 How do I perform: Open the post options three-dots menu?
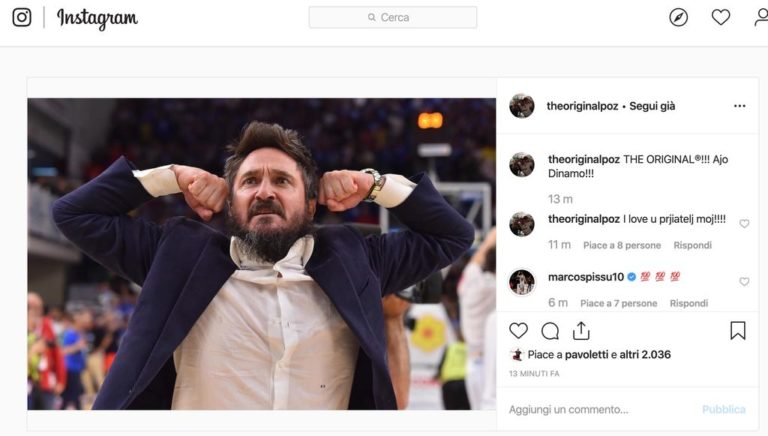(739, 106)
